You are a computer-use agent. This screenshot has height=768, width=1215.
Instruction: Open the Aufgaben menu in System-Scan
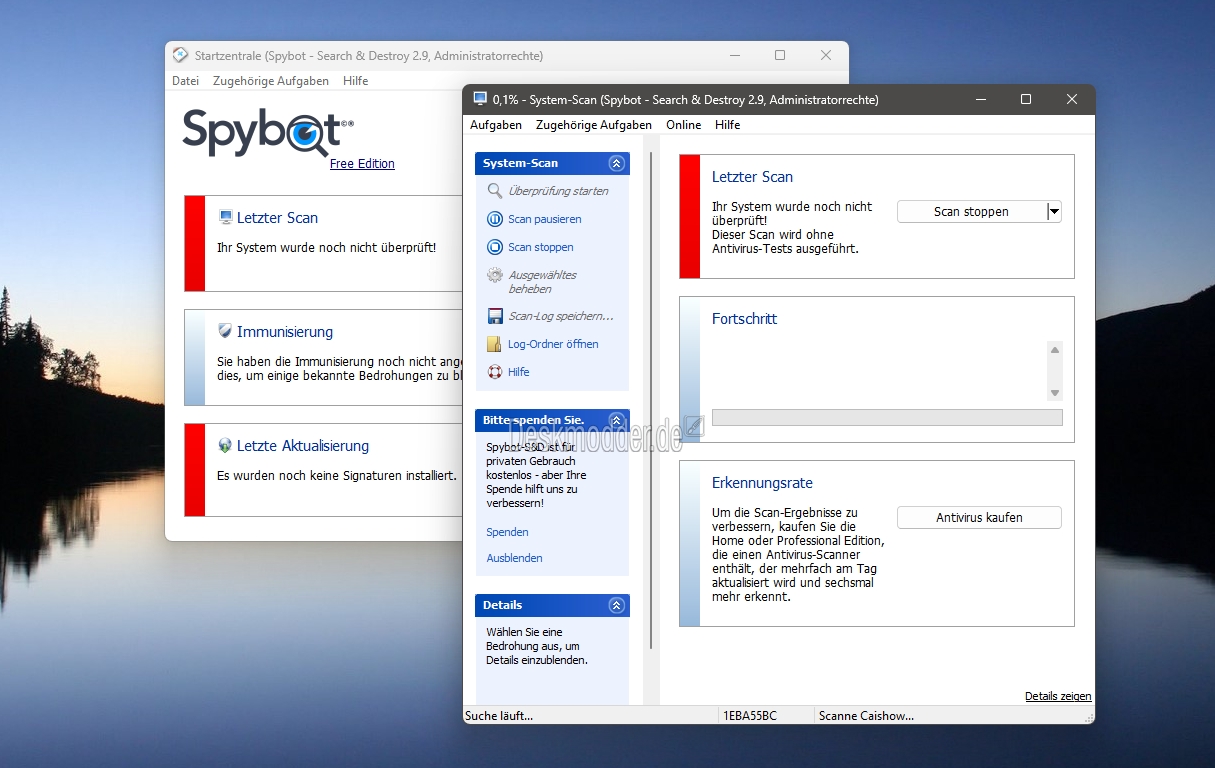pyautogui.click(x=496, y=125)
